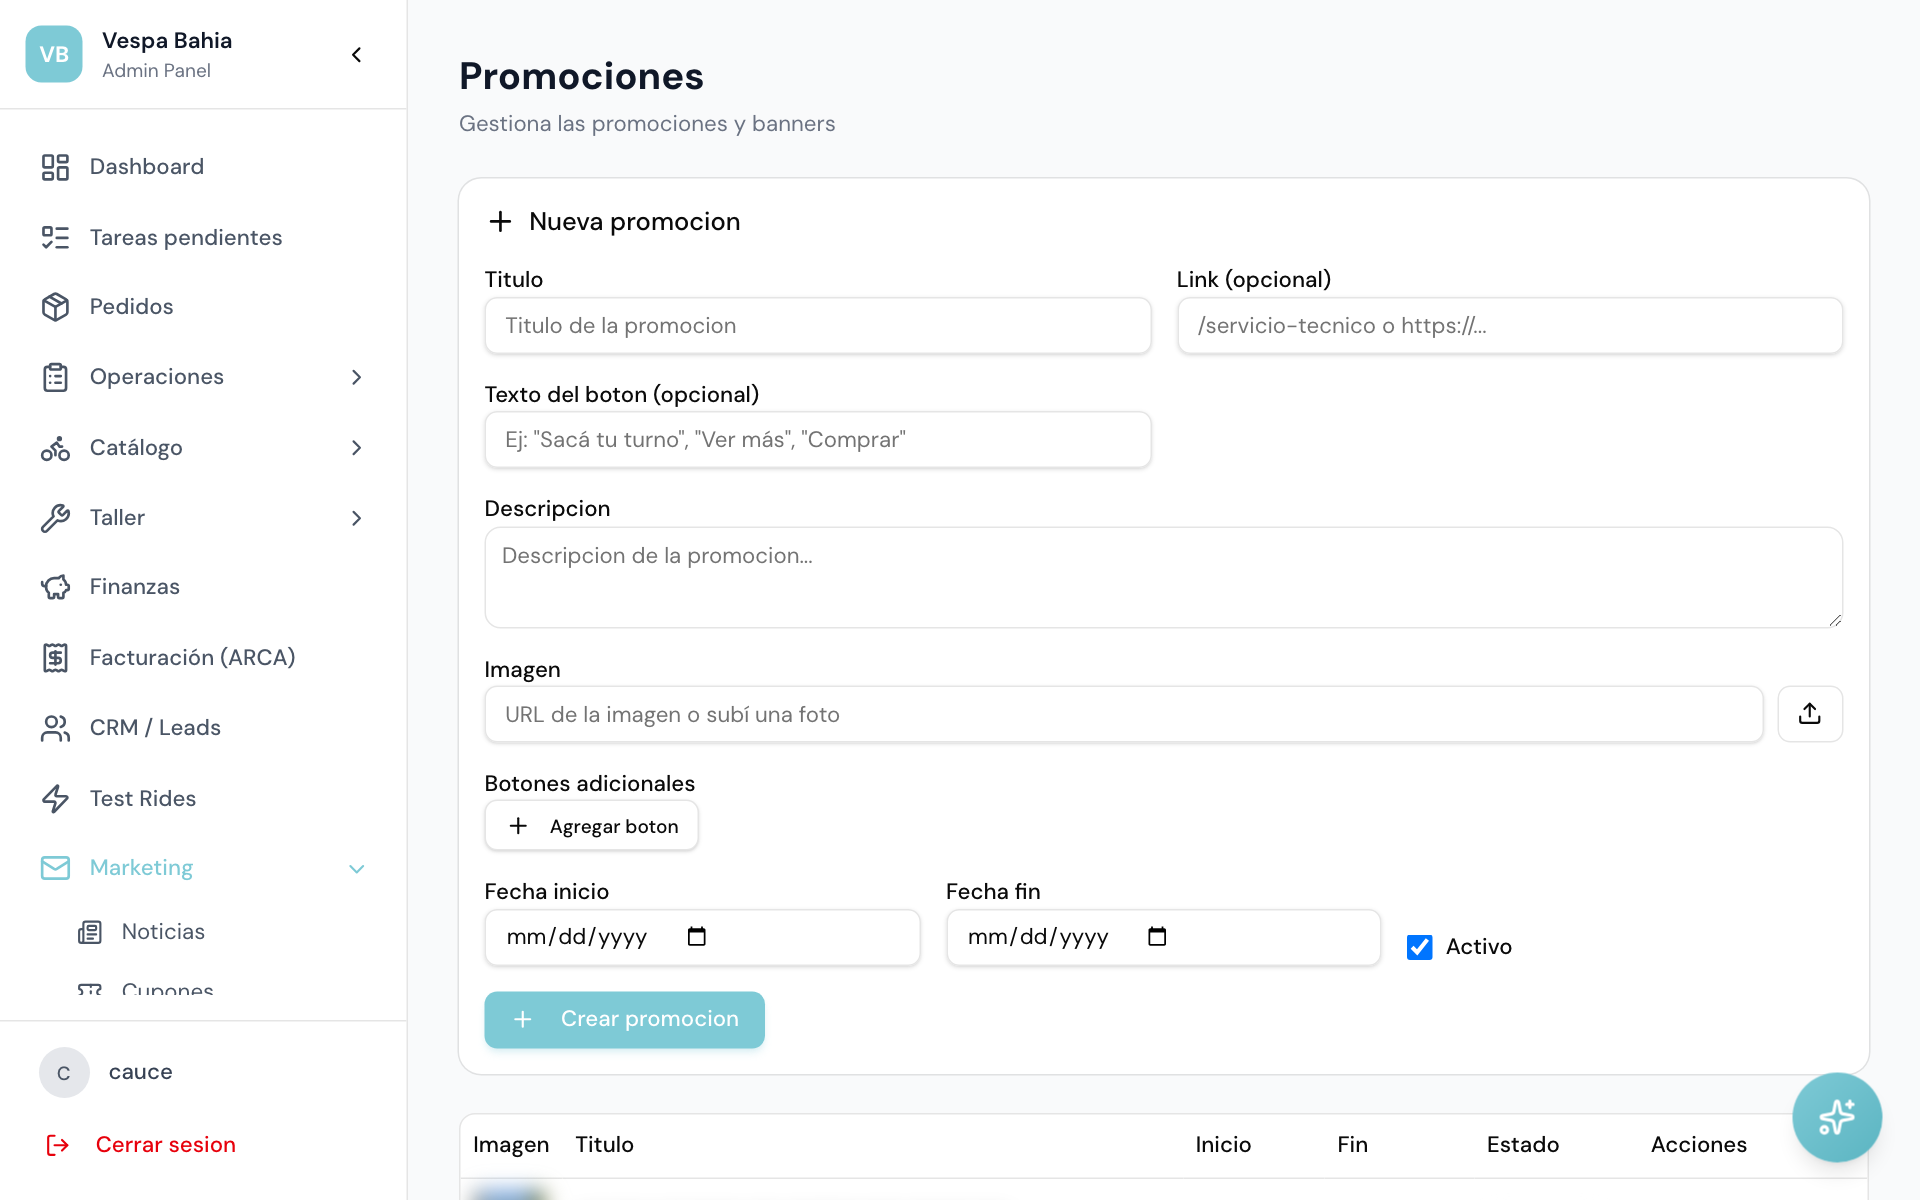Click the Catálogo scooter icon

coord(55,448)
